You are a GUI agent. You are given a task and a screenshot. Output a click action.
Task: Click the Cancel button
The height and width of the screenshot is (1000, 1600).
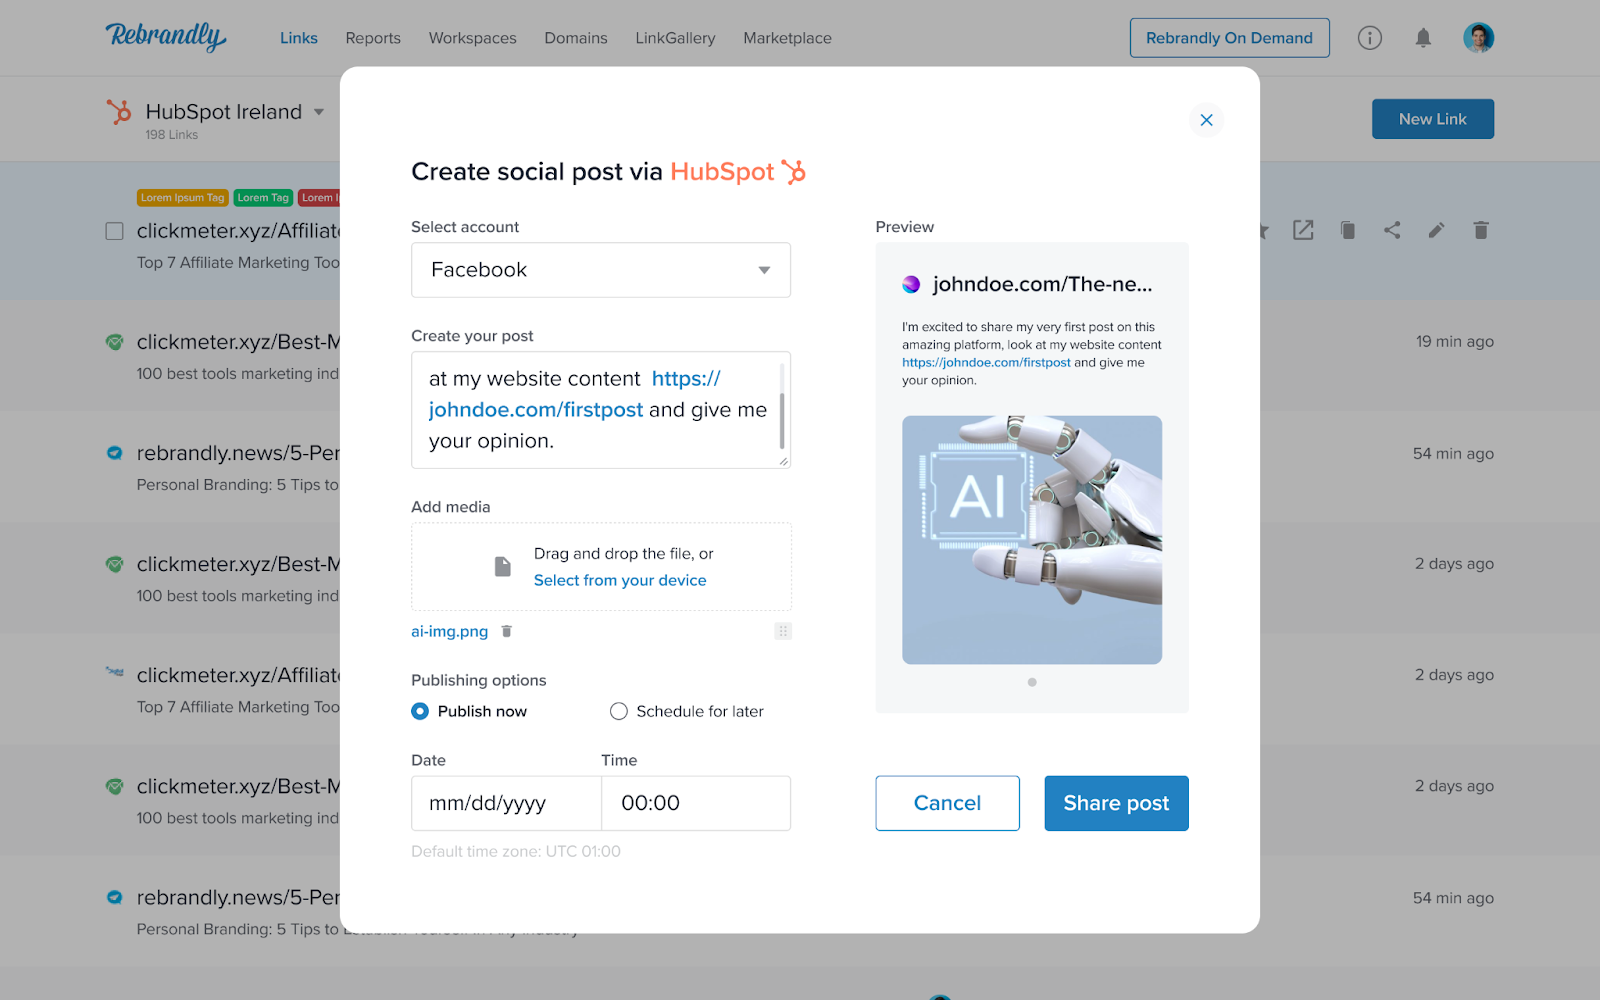[948, 803]
